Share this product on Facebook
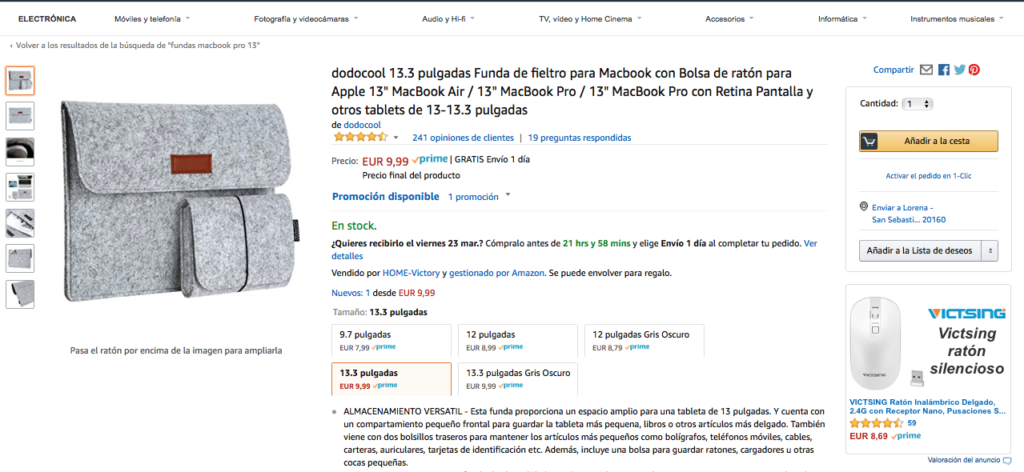The image size is (1024, 472). (943, 70)
